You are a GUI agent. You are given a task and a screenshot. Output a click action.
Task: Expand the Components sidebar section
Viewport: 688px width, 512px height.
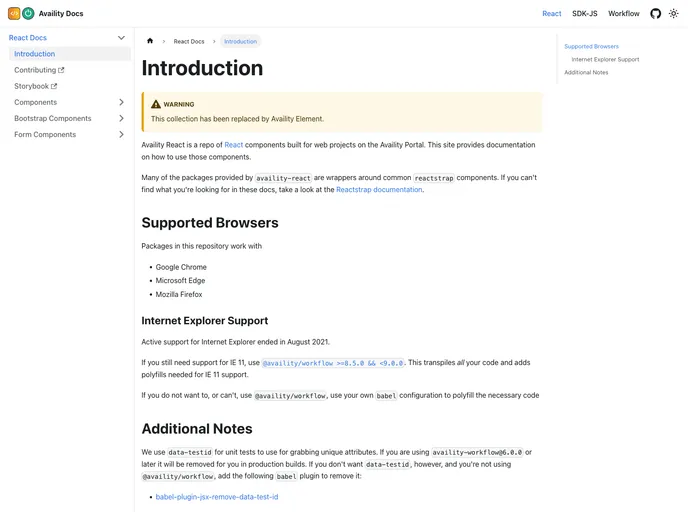(x=121, y=102)
